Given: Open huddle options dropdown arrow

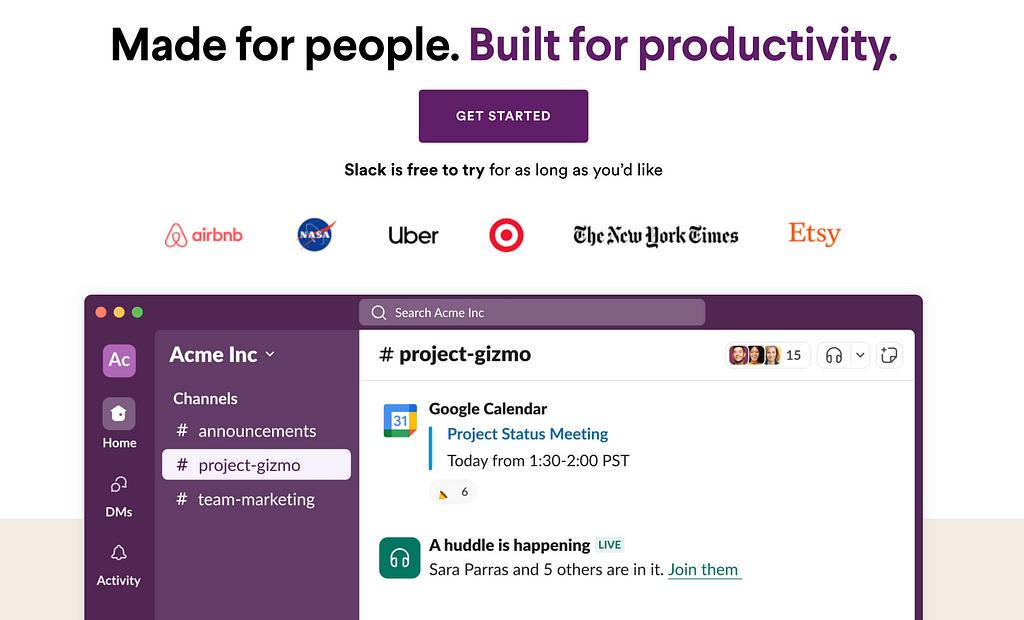Looking at the screenshot, I should tap(860, 355).
